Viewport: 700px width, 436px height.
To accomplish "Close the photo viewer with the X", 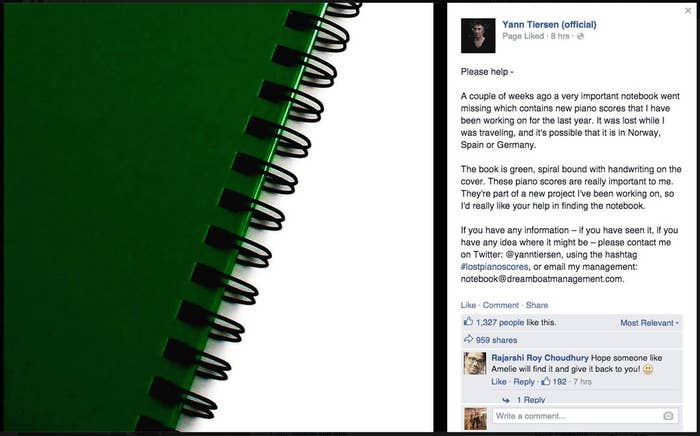I will click(688, 10).
